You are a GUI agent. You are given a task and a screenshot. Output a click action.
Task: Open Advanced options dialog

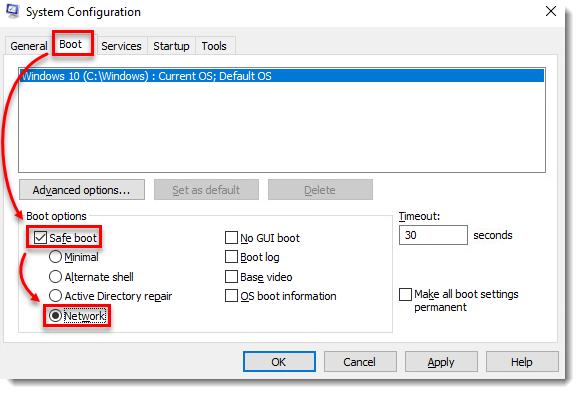click(x=82, y=190)
